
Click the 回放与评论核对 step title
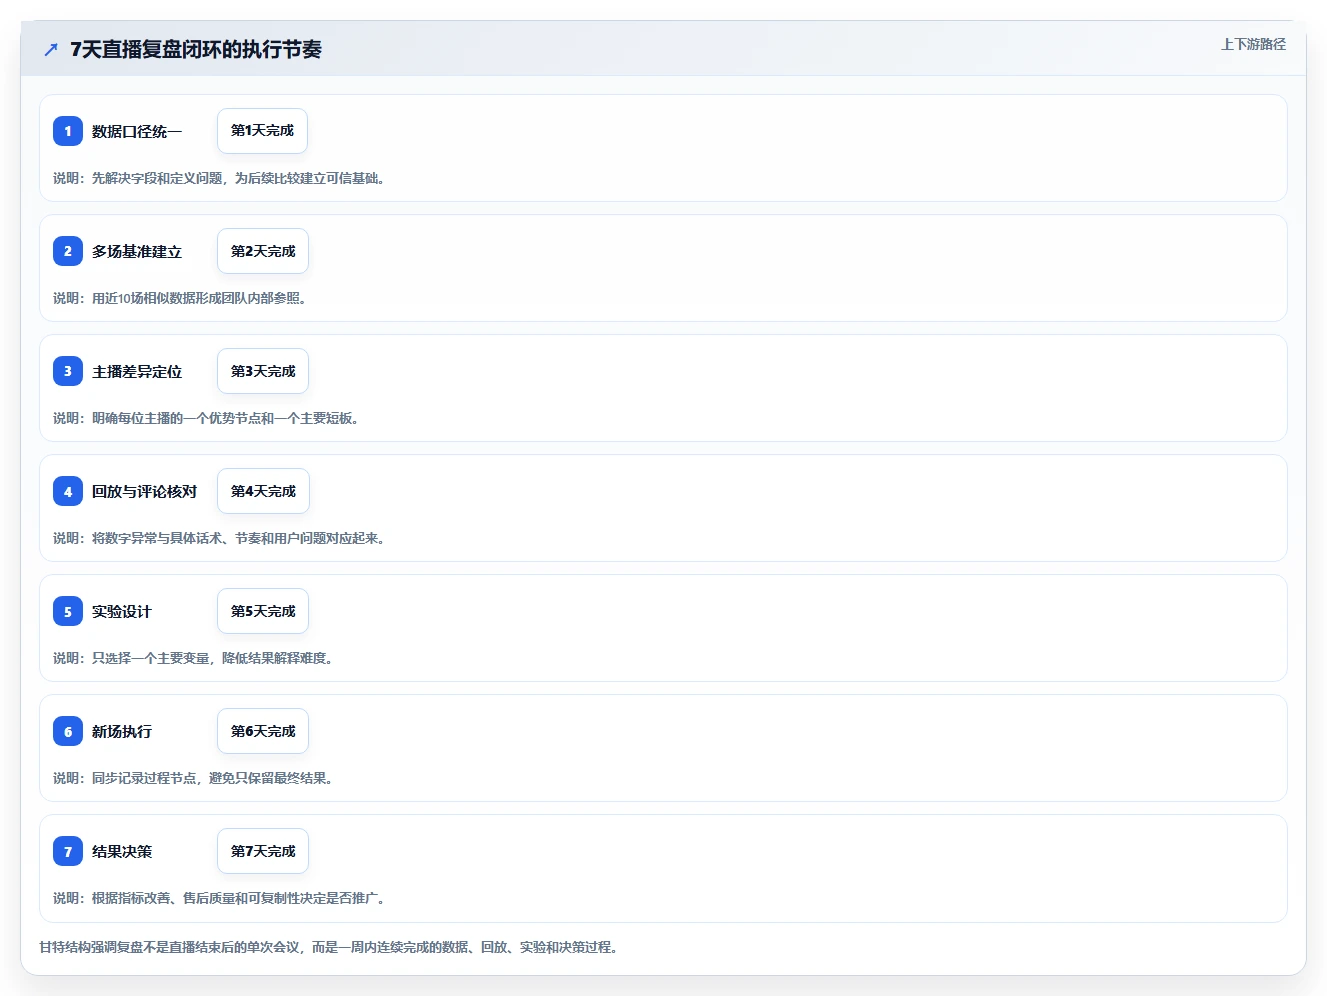click(x=144, y=491)
